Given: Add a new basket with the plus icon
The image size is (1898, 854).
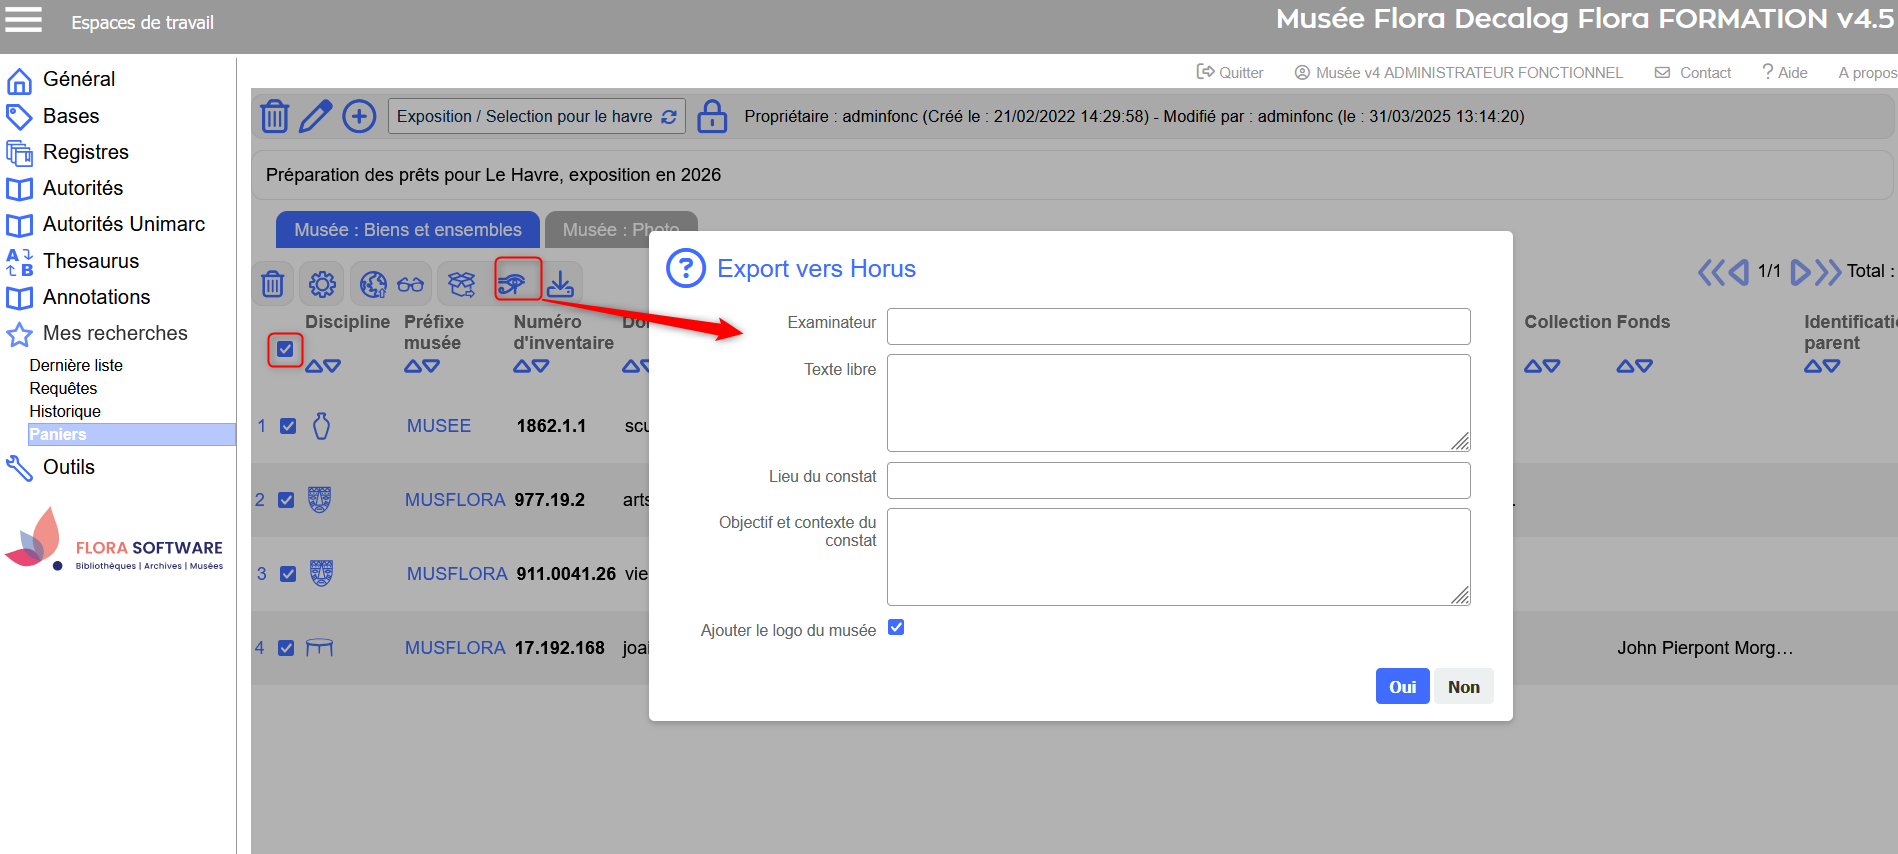Looking at the screenshot, I should (x=359, y=116).
